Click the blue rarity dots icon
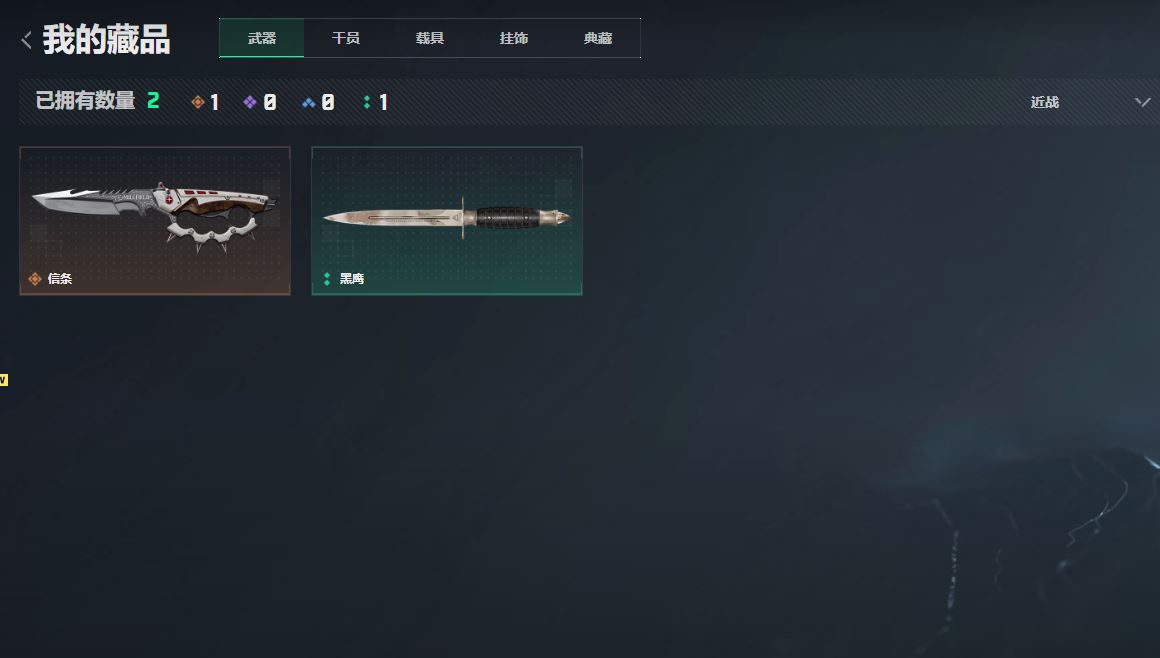 (x=308, y=103)
